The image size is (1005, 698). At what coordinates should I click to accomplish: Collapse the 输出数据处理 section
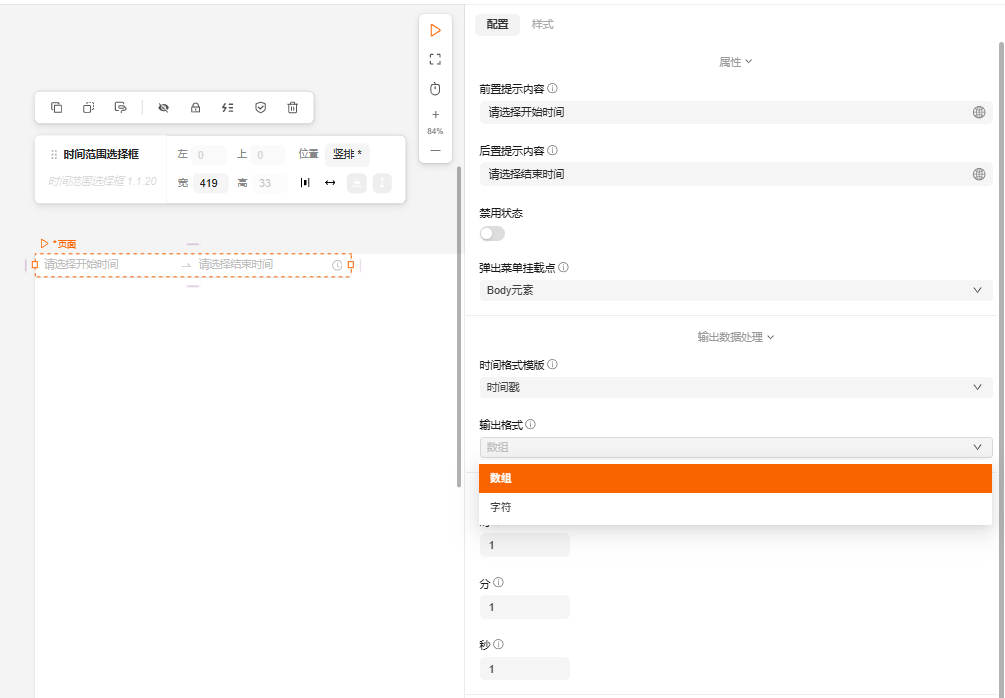click(736, 337)
